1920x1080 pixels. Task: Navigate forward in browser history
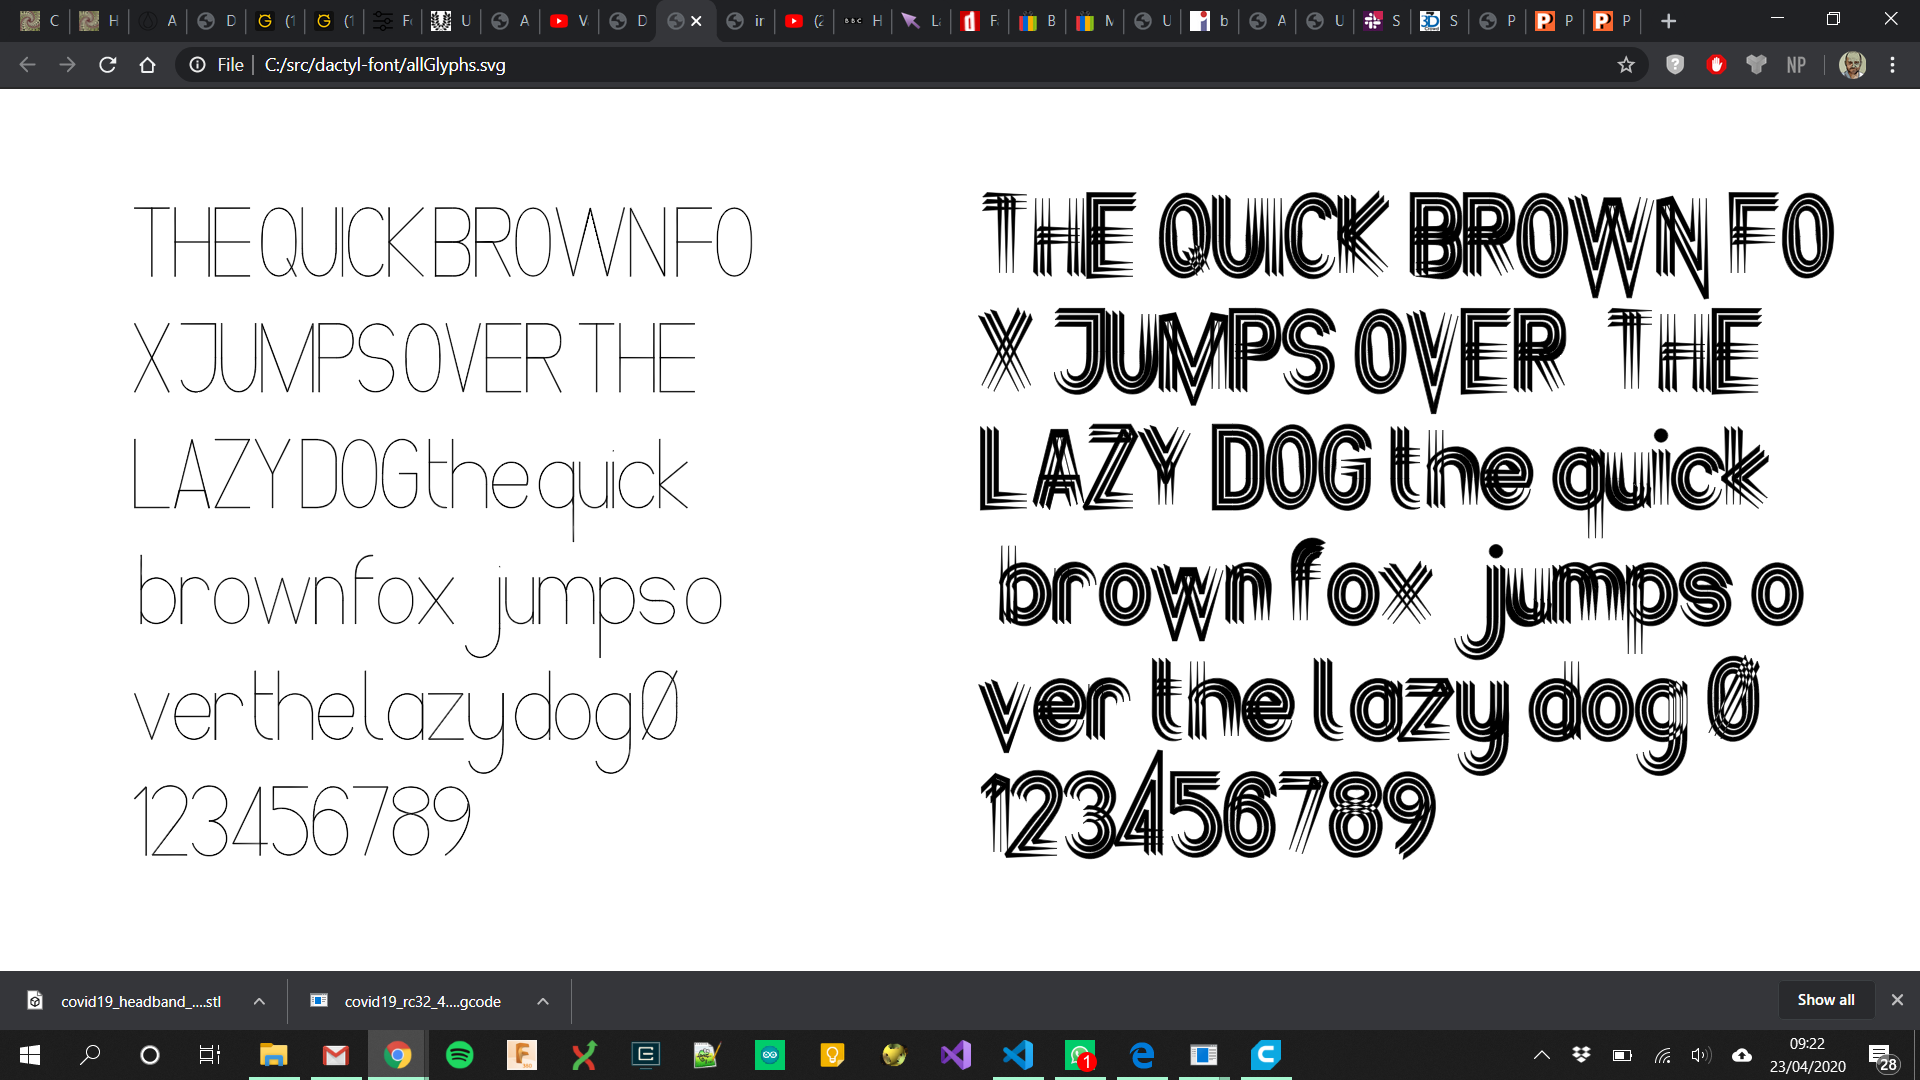[68, 65]
